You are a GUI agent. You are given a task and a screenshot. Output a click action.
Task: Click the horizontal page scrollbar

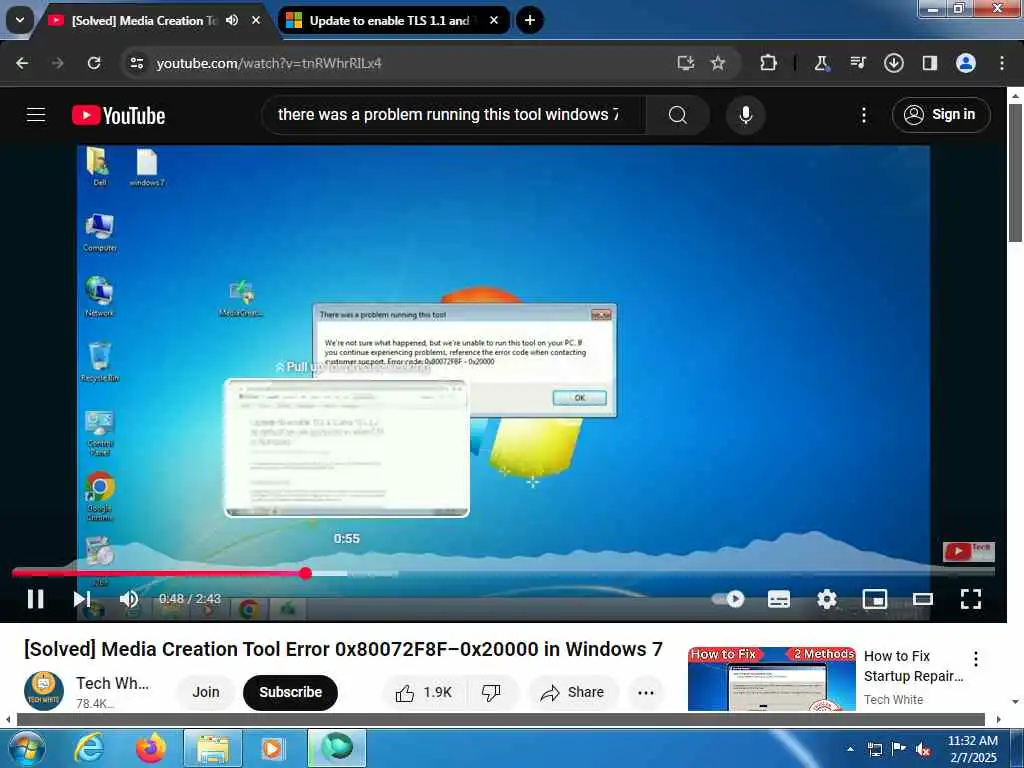point(500,719)
